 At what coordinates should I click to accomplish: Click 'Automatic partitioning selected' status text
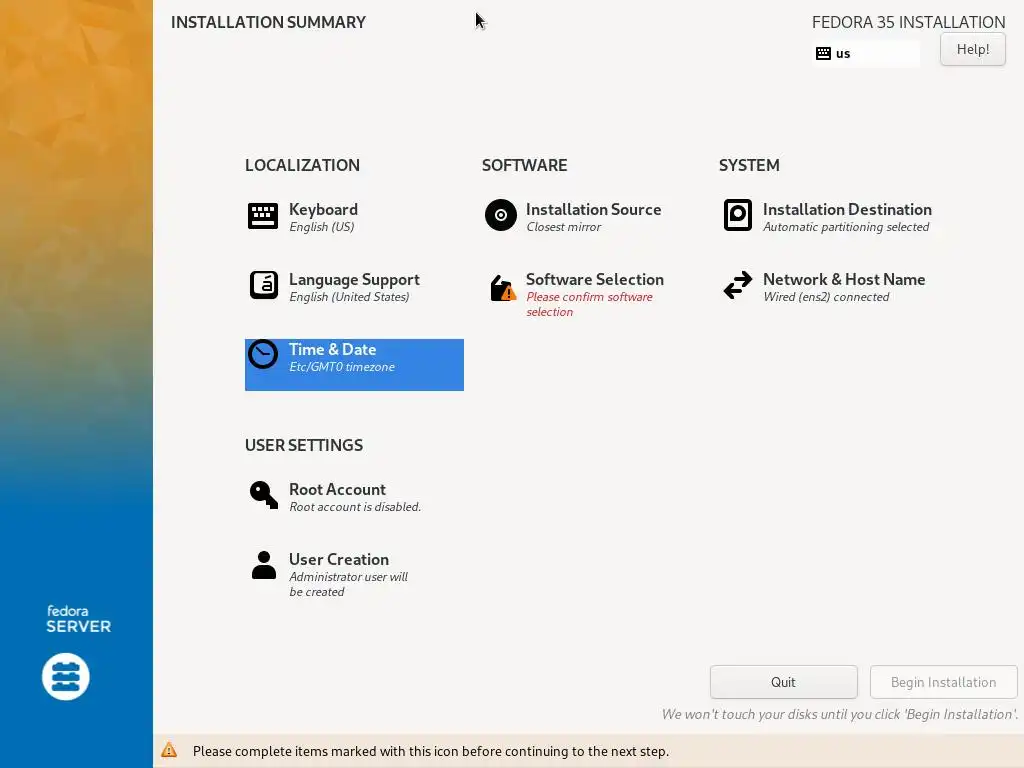[x=846, y=227]
